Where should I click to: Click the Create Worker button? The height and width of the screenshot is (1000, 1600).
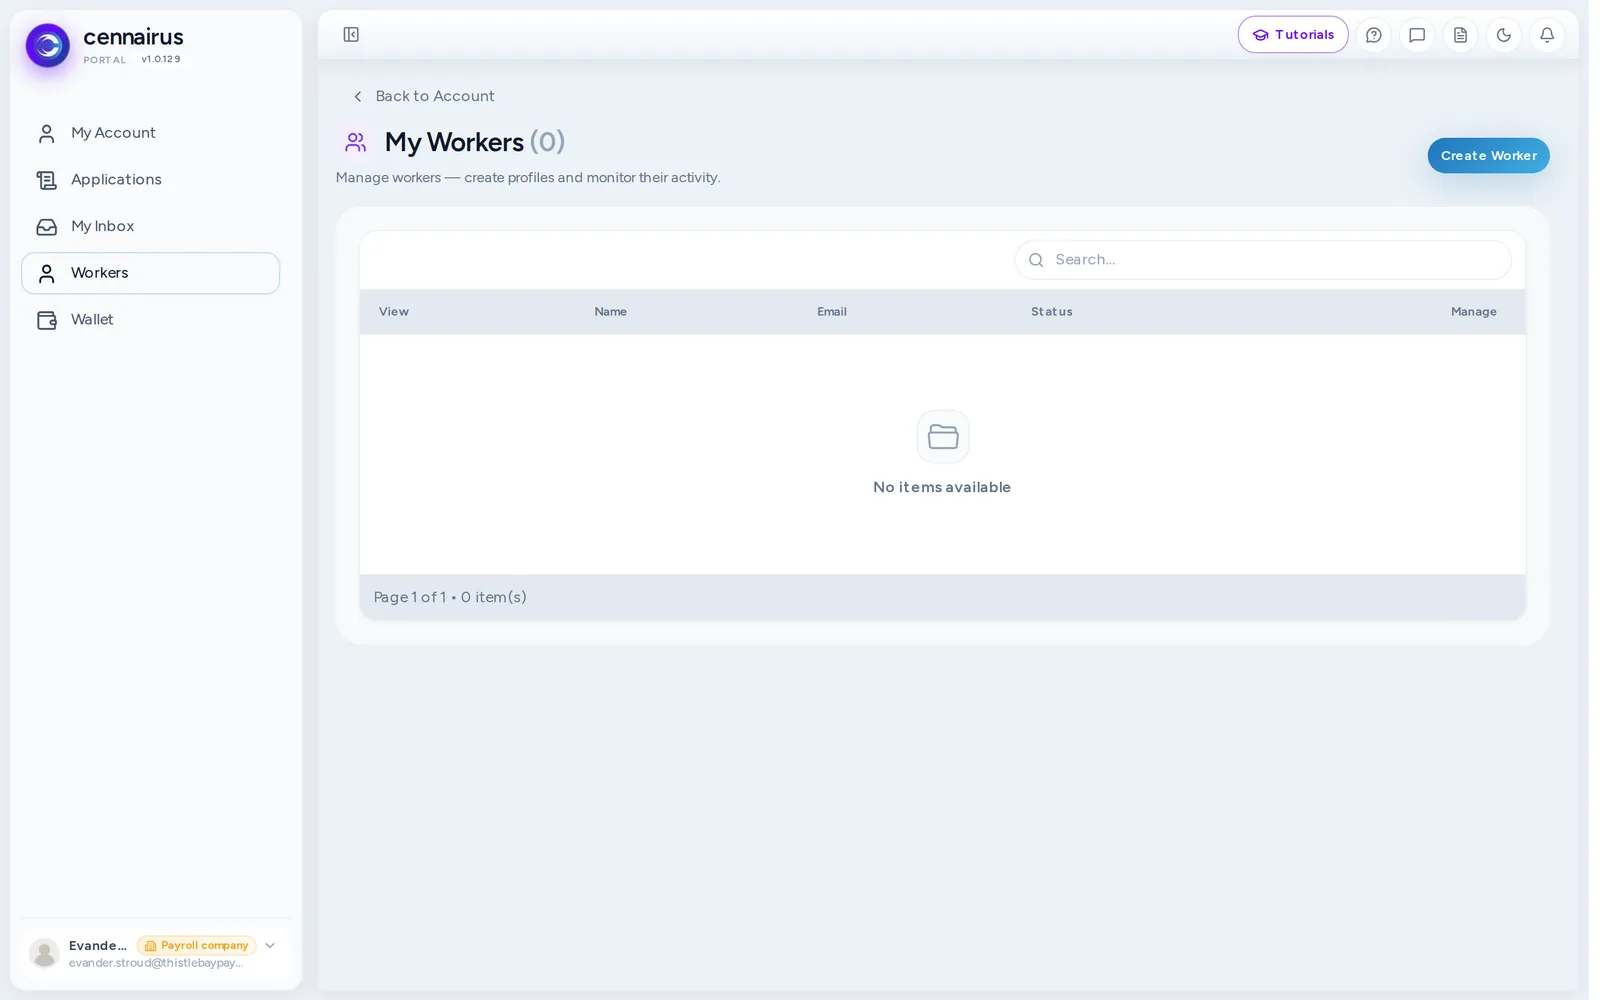click(x=1488, y=156)
